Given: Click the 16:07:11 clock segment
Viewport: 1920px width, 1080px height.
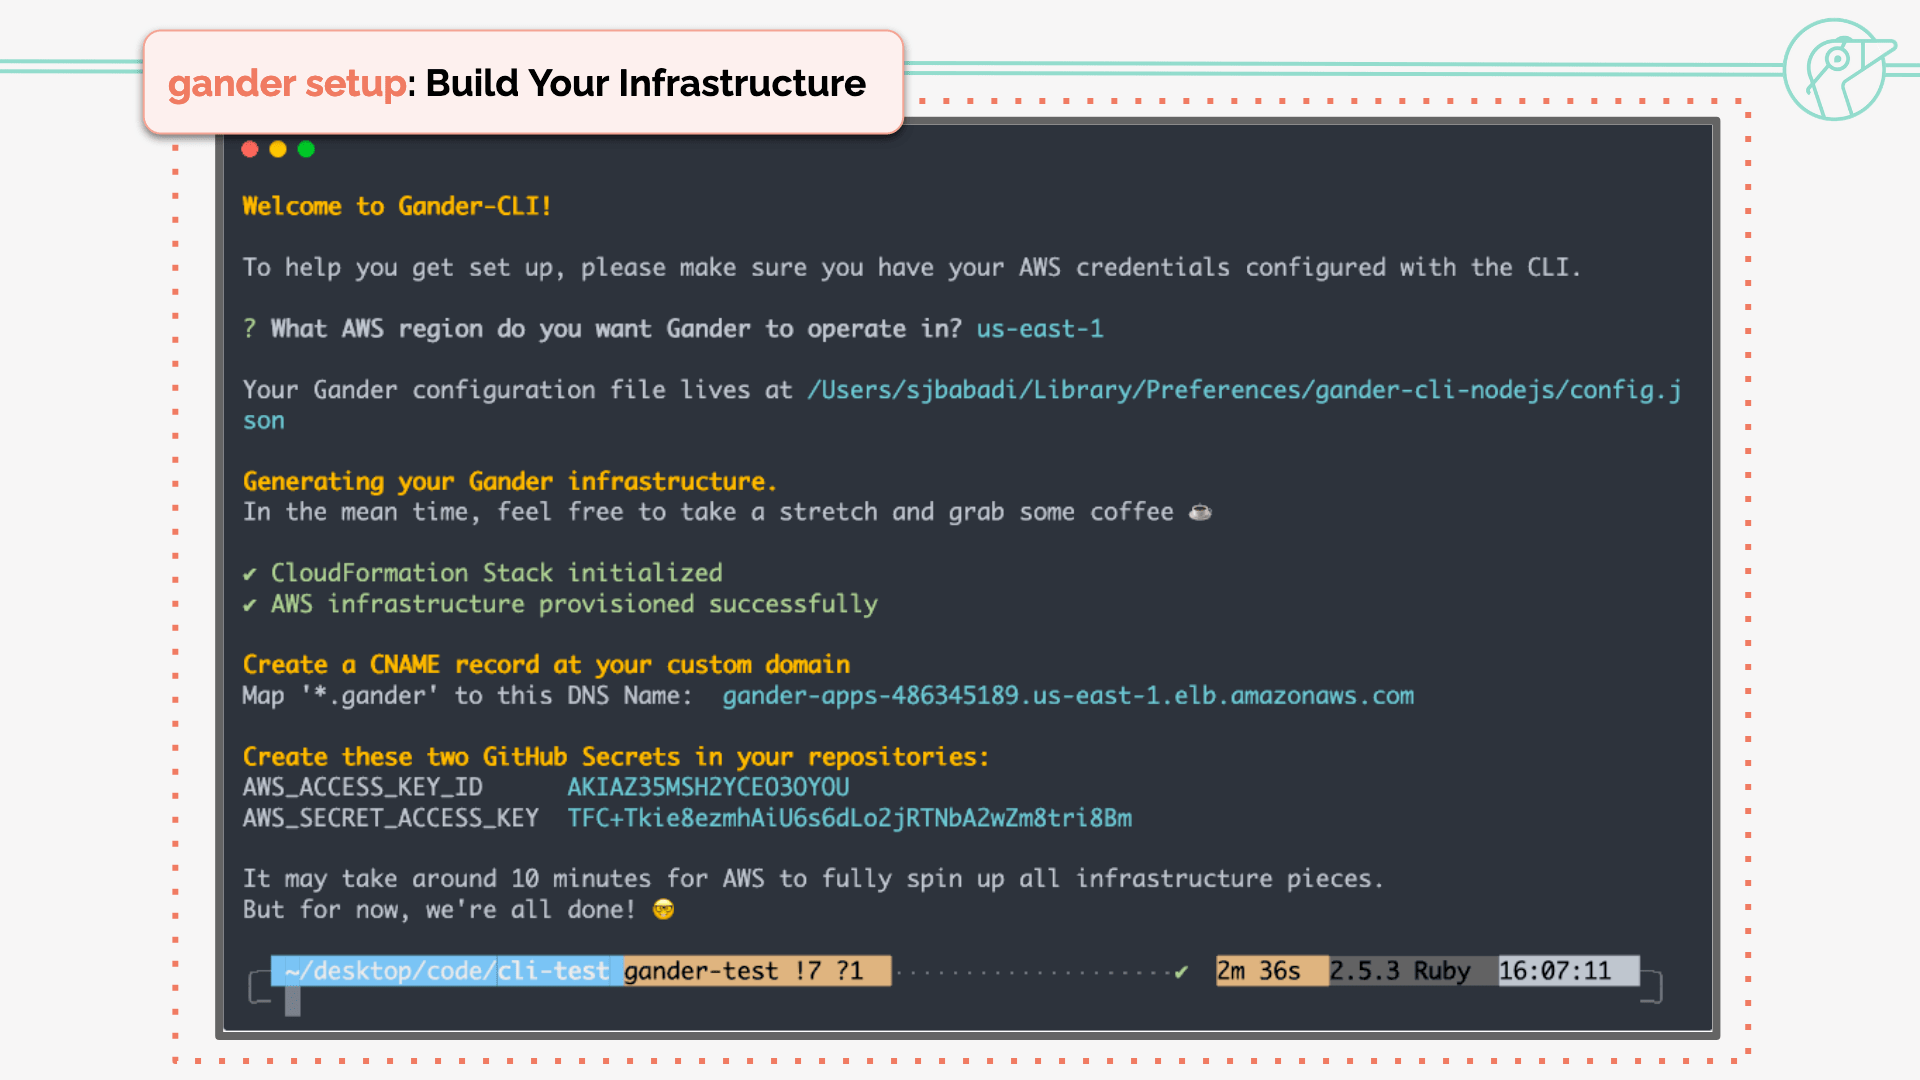Looking at the screenshot, I should click(1555, 971).
